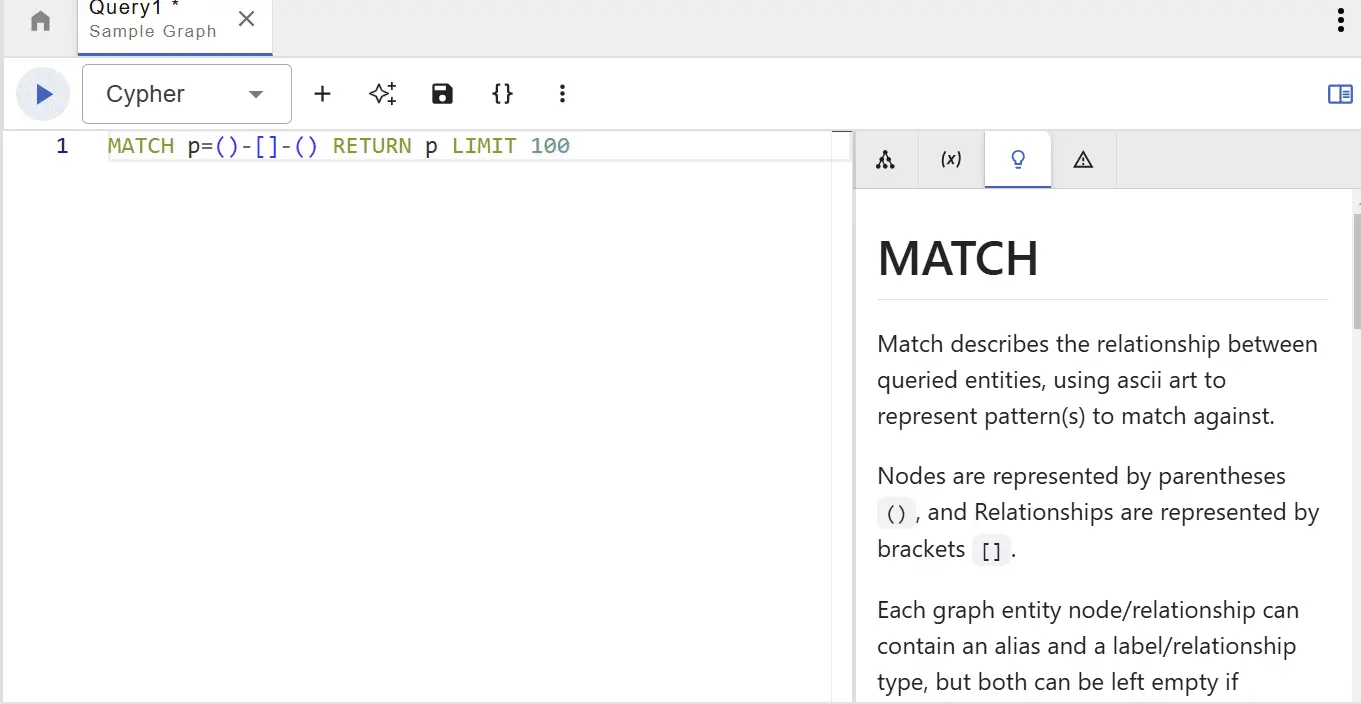Open the top-right options menu
The width and height of the screenshot is (1361, 704).
1339,20
